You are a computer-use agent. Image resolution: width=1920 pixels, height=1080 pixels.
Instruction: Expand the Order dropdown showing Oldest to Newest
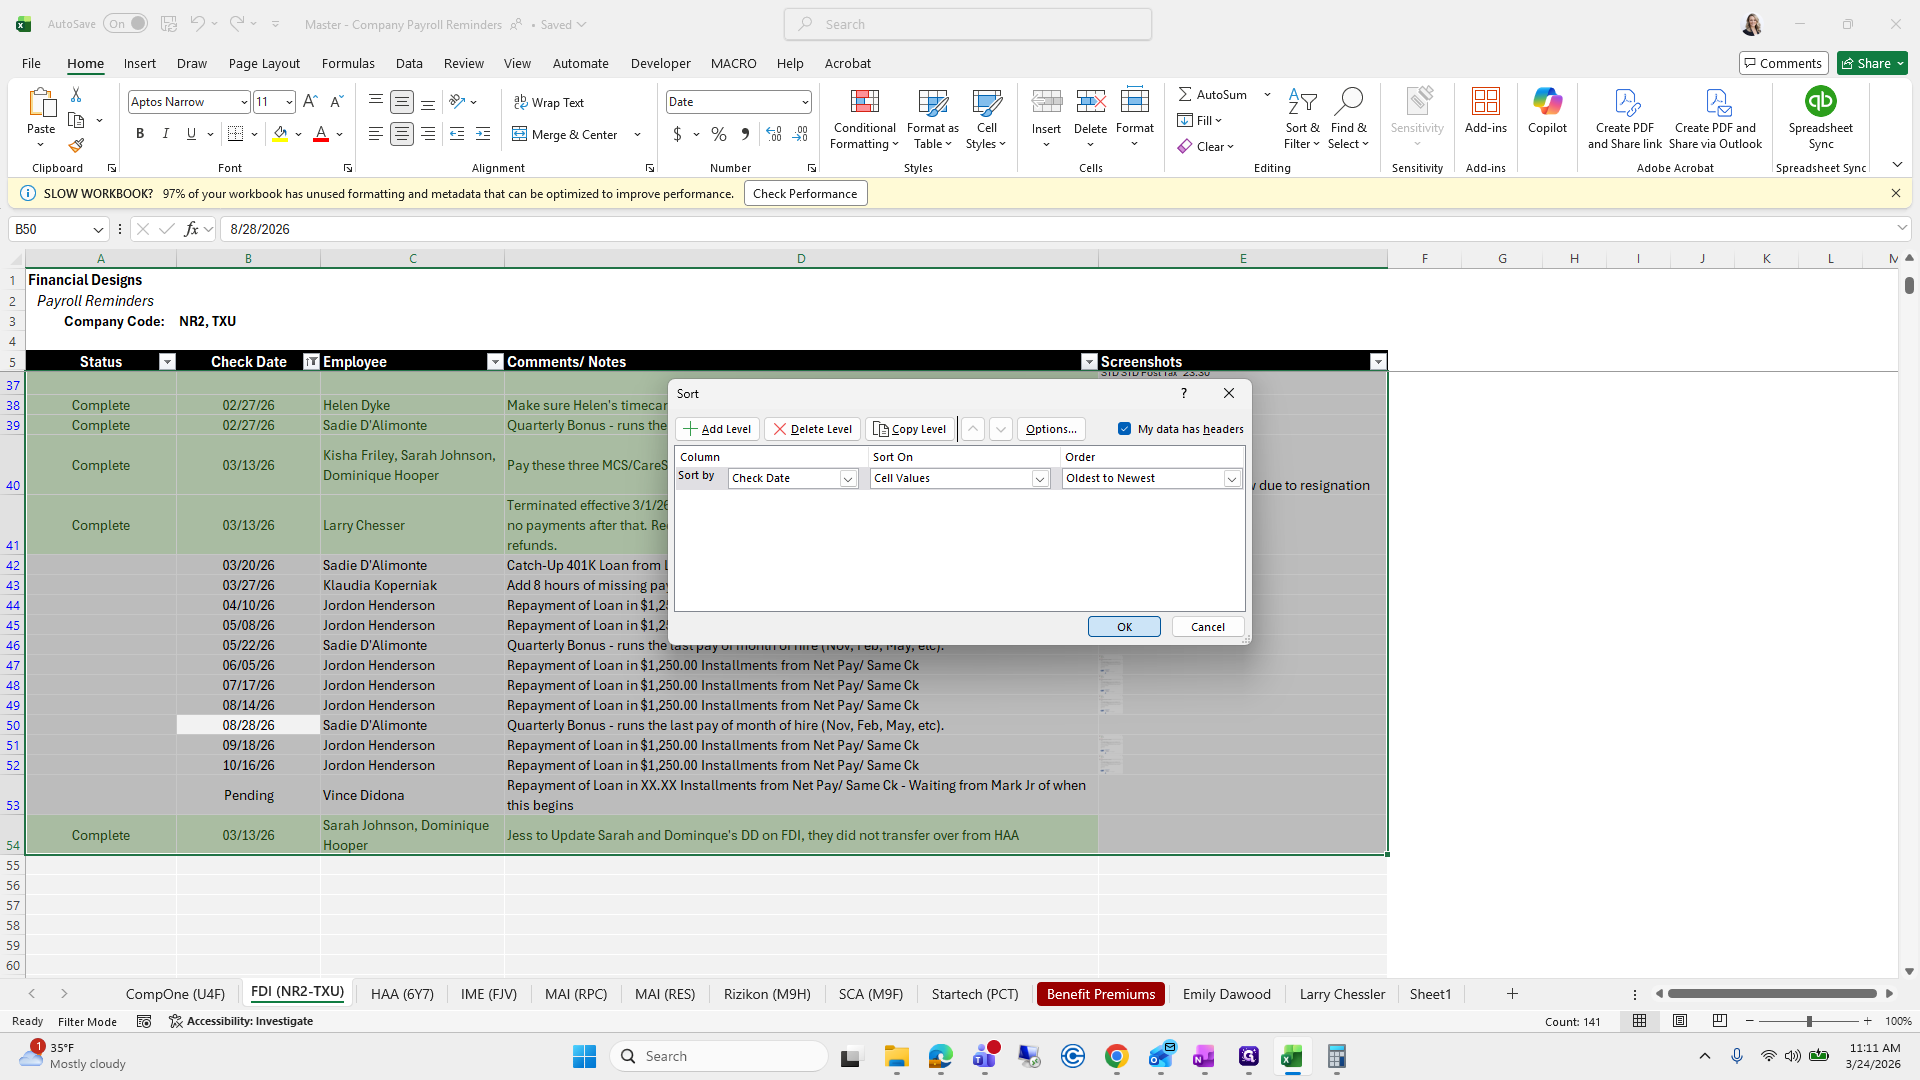click(1232, 479)
